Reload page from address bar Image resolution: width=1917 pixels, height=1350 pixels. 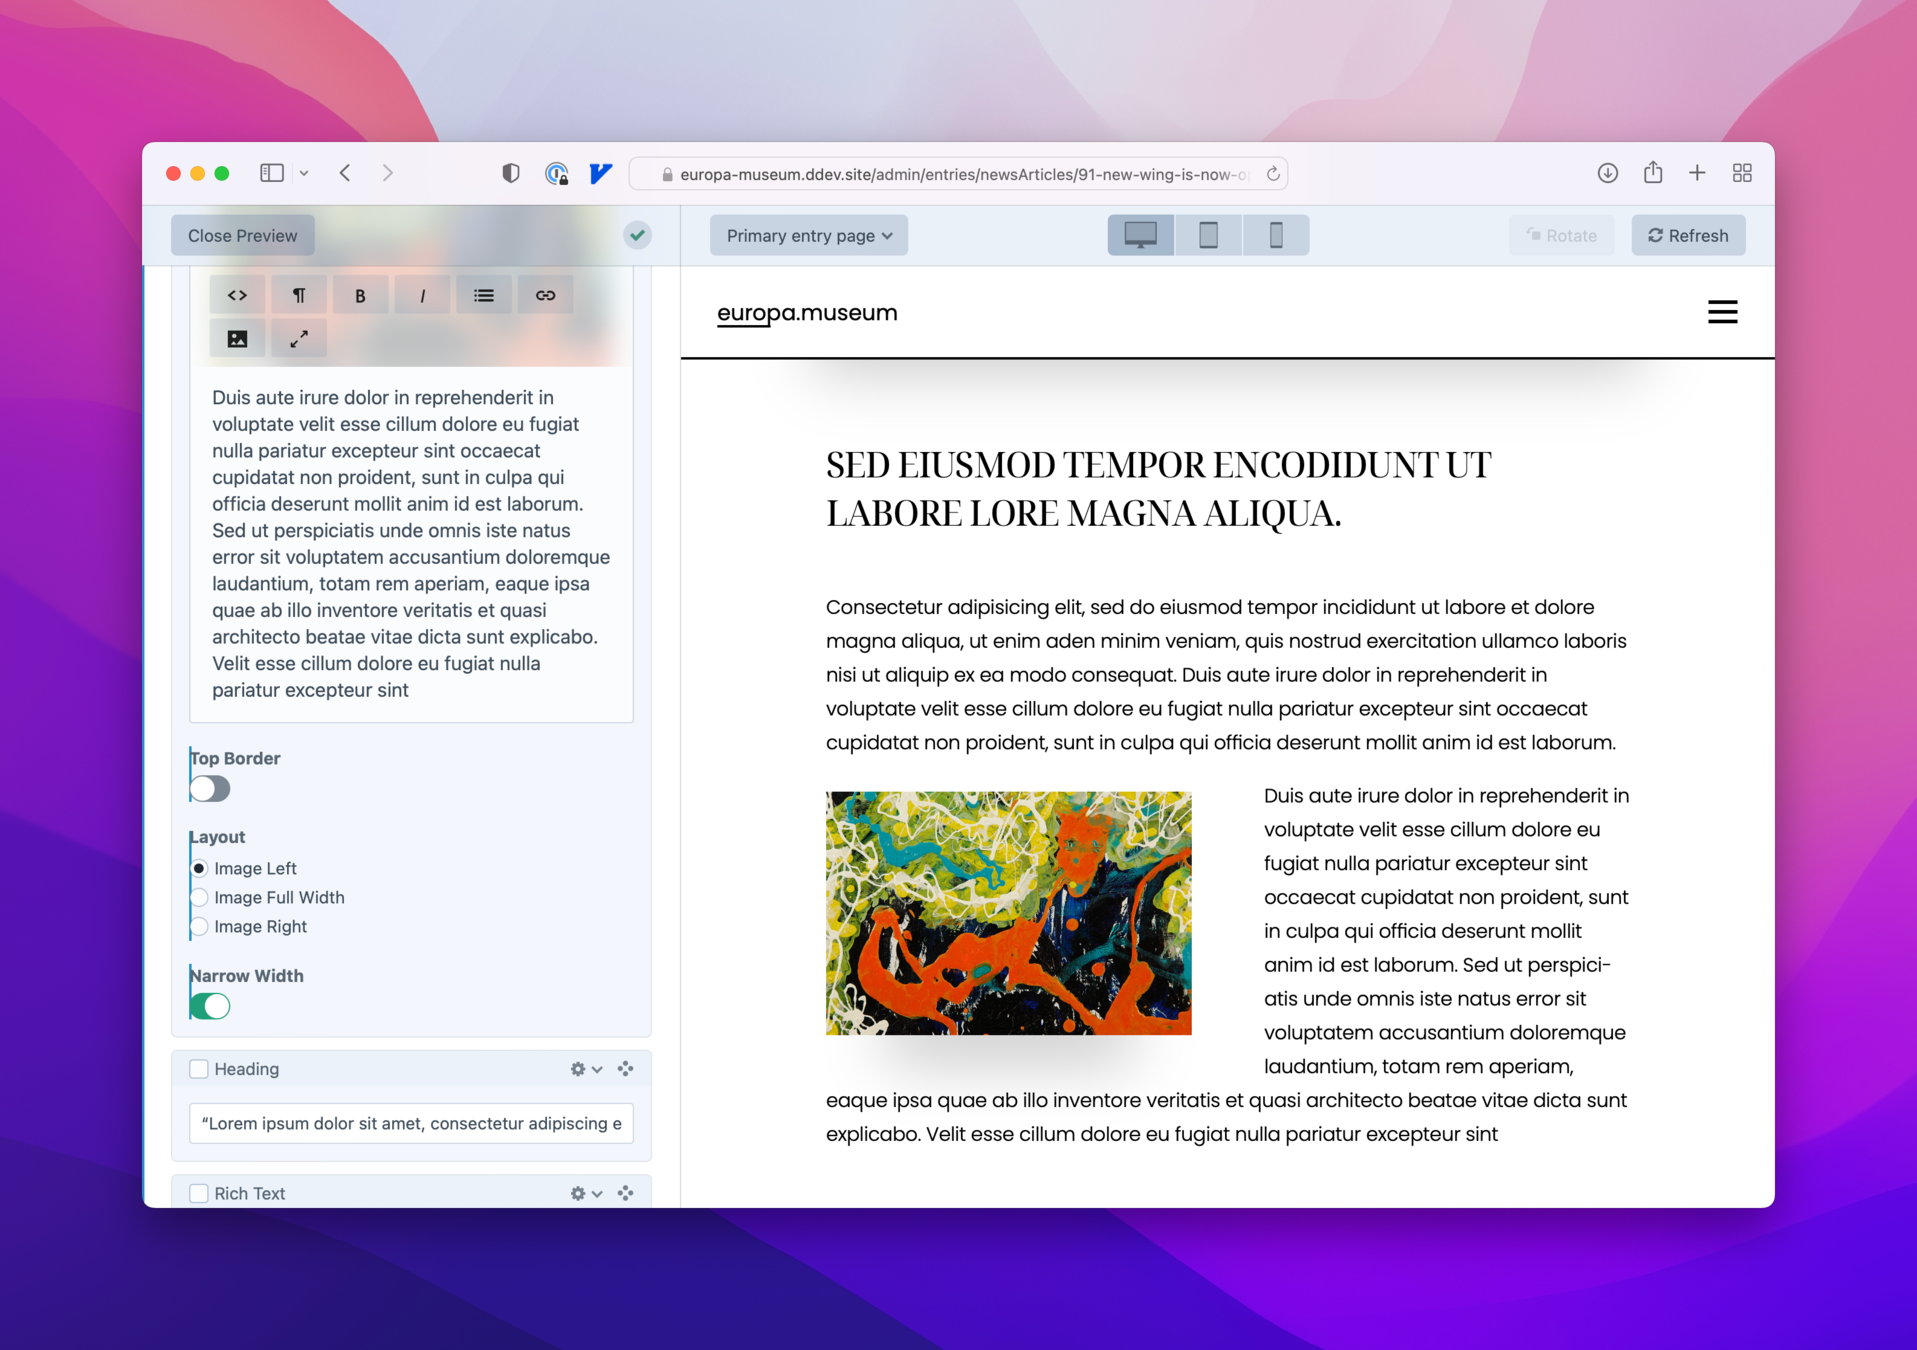tap(1273, 174)
